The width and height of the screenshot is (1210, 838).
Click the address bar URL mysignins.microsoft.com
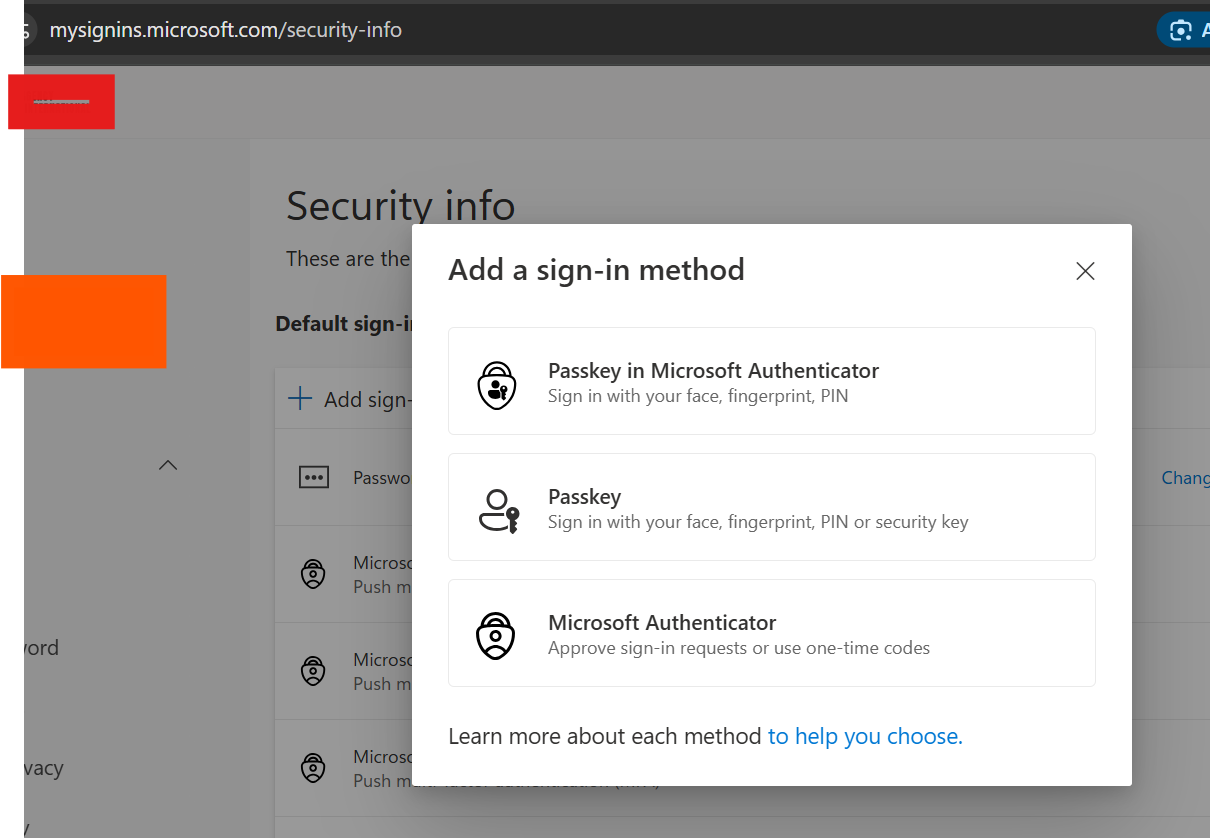pos(226,30)
